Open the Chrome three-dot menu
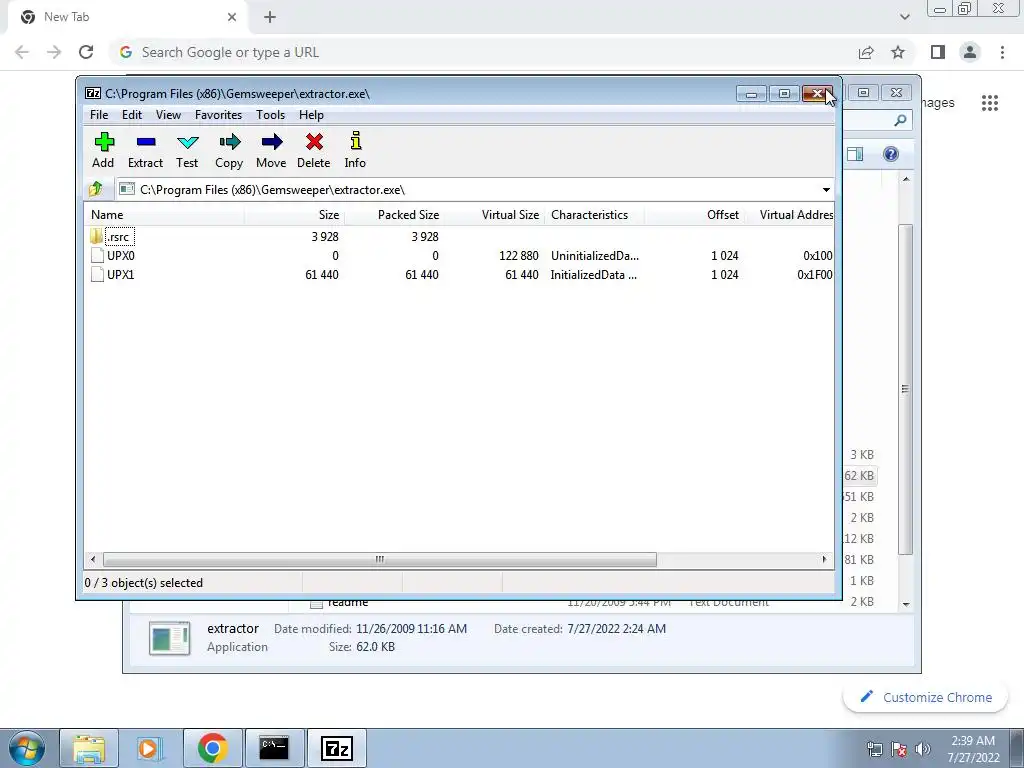This screenshot has height=768, width=1024. [1002, 52]
